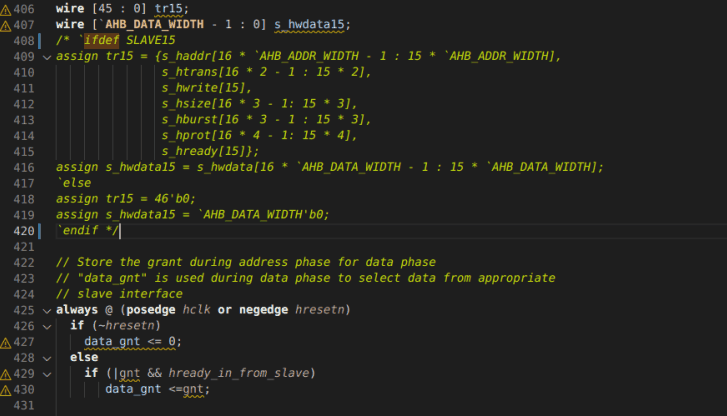The width and height of the screenshot is (727, 416).
Task: Collapse the assign tr15 block at line 409
Action: pyautogui.click(x=46, y=56)
